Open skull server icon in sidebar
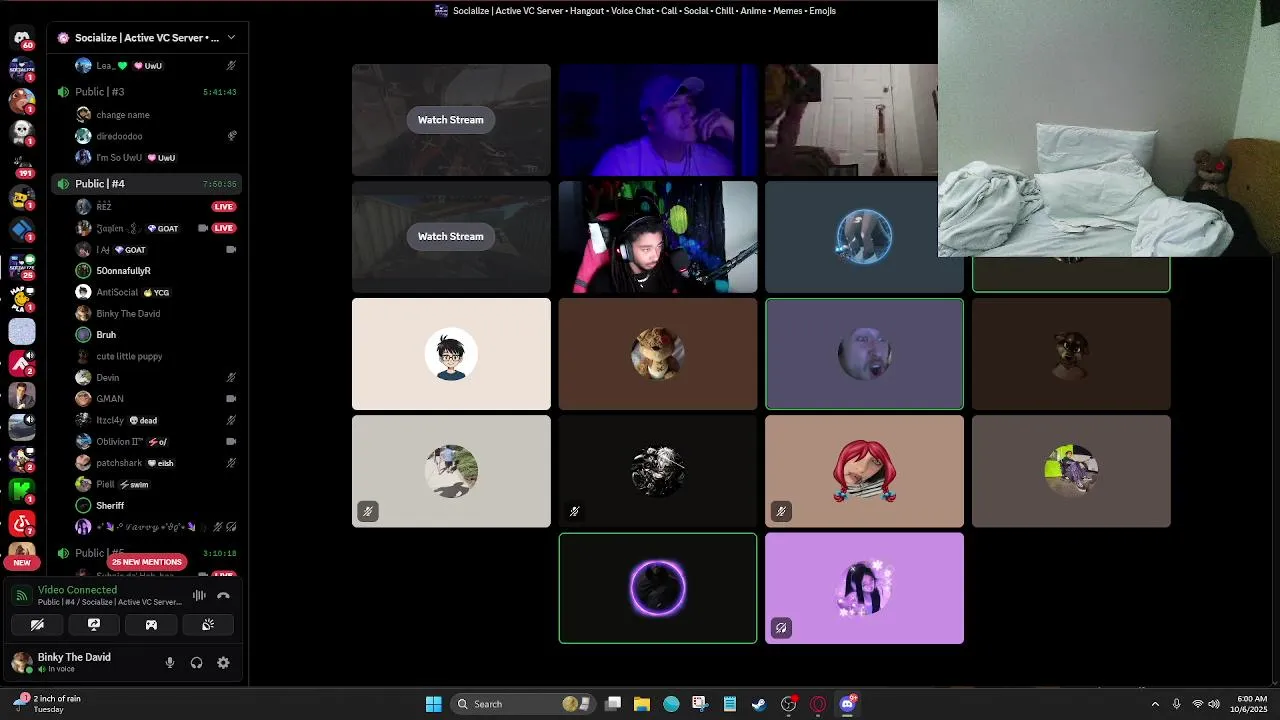The image size is (1280, 720). point(22,132)
